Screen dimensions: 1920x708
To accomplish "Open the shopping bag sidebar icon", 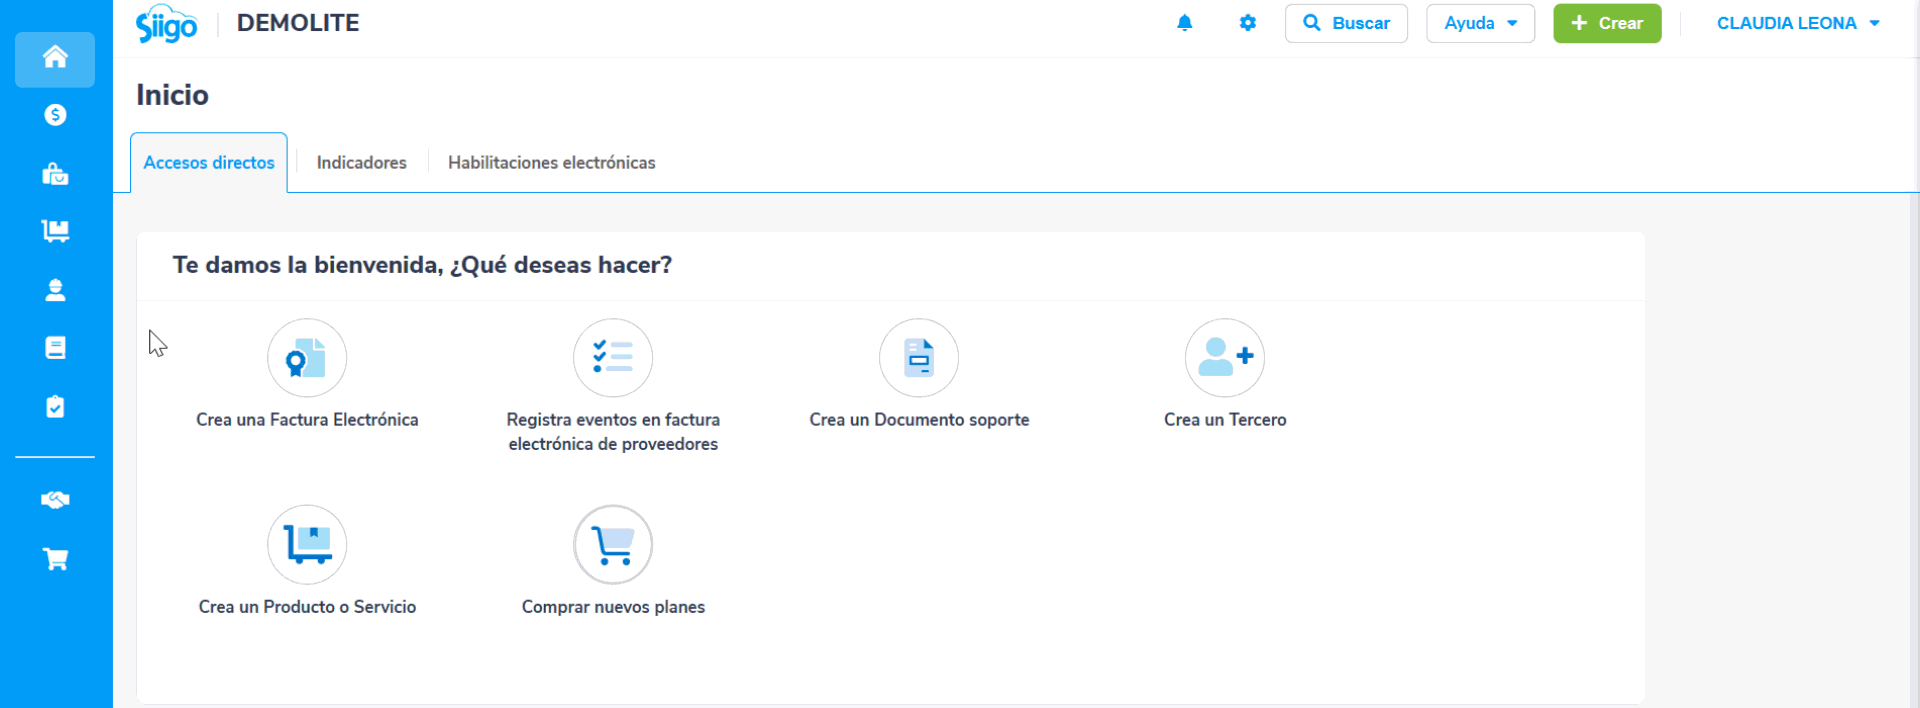I will 55,174.
